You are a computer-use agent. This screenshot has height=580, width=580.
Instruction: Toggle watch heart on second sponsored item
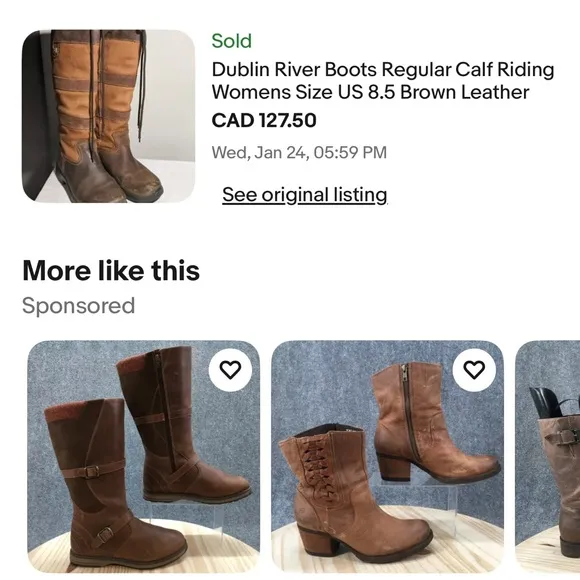[474, 370]
